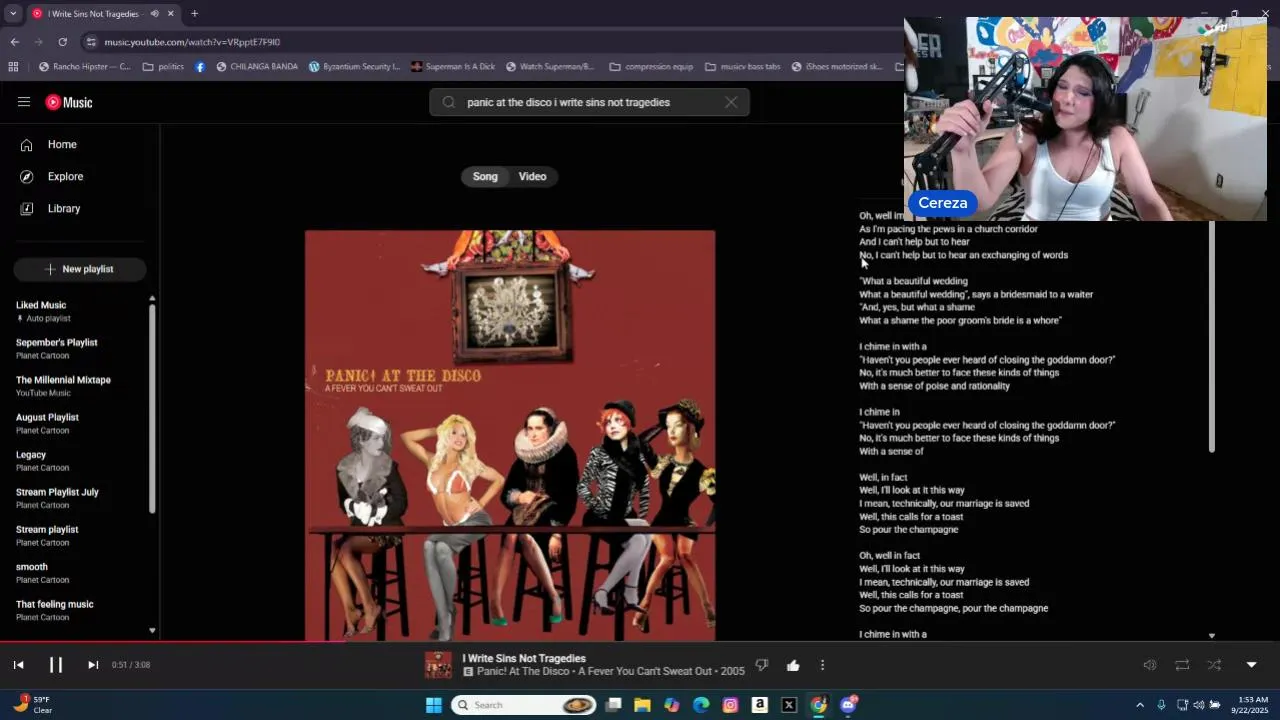Click sidebar playlist scroll down arrow

tap(152, 631)
